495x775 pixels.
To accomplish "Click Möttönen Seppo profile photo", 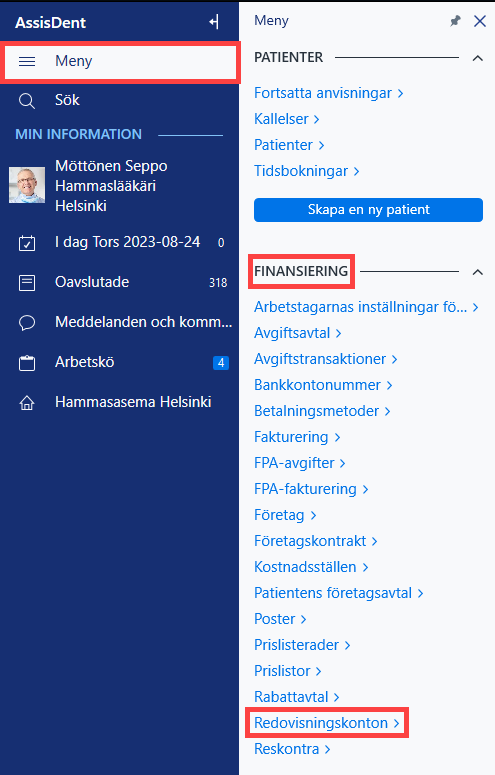I will coord(27,185).
